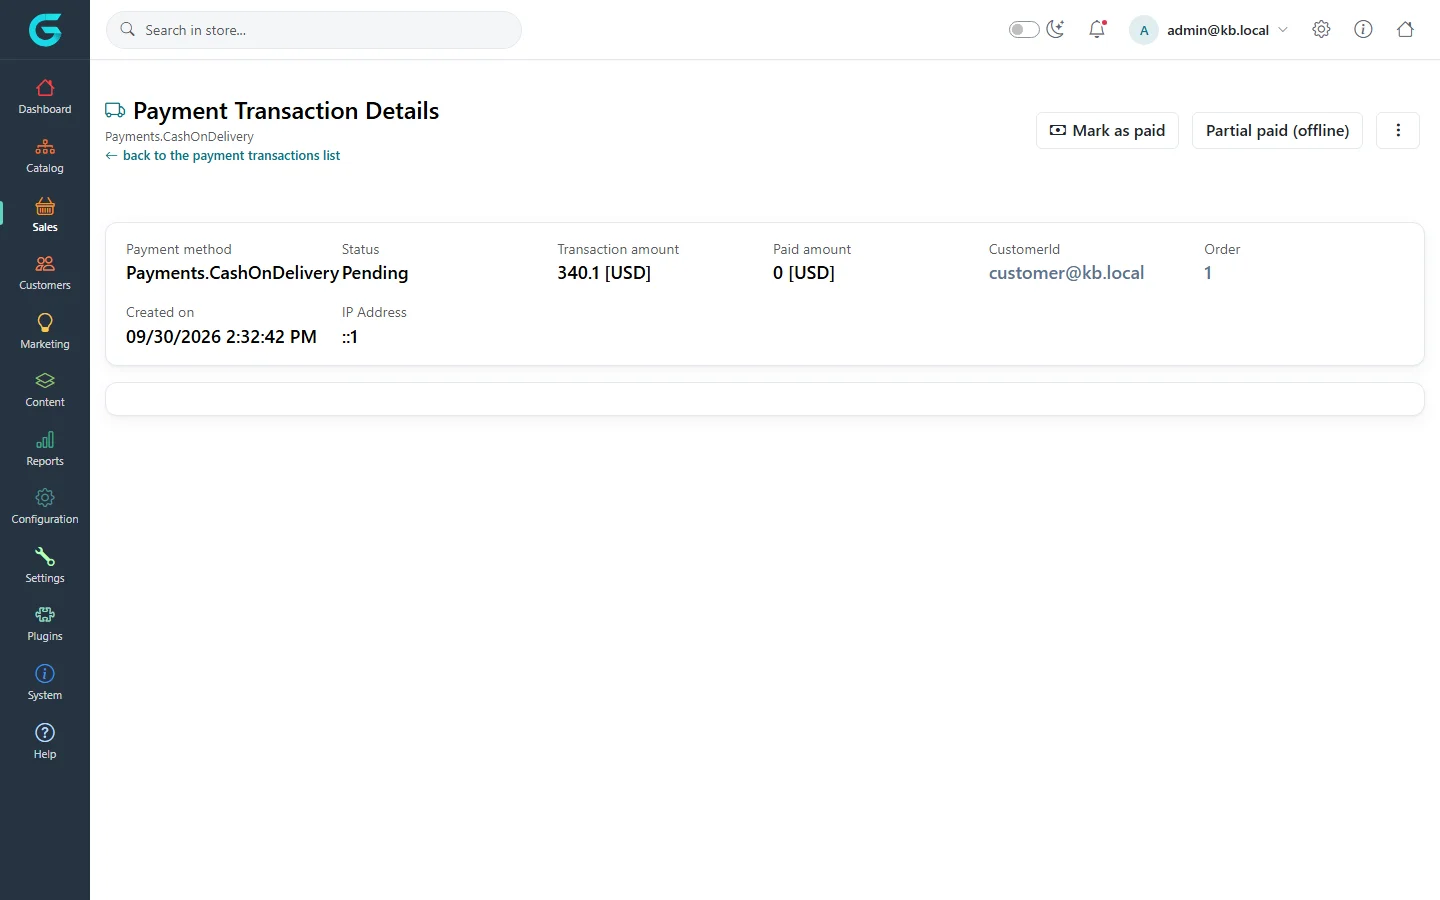Go back to the payment transactions list
The width and height of the screenshot is (1440, 900).
point(223,155)
